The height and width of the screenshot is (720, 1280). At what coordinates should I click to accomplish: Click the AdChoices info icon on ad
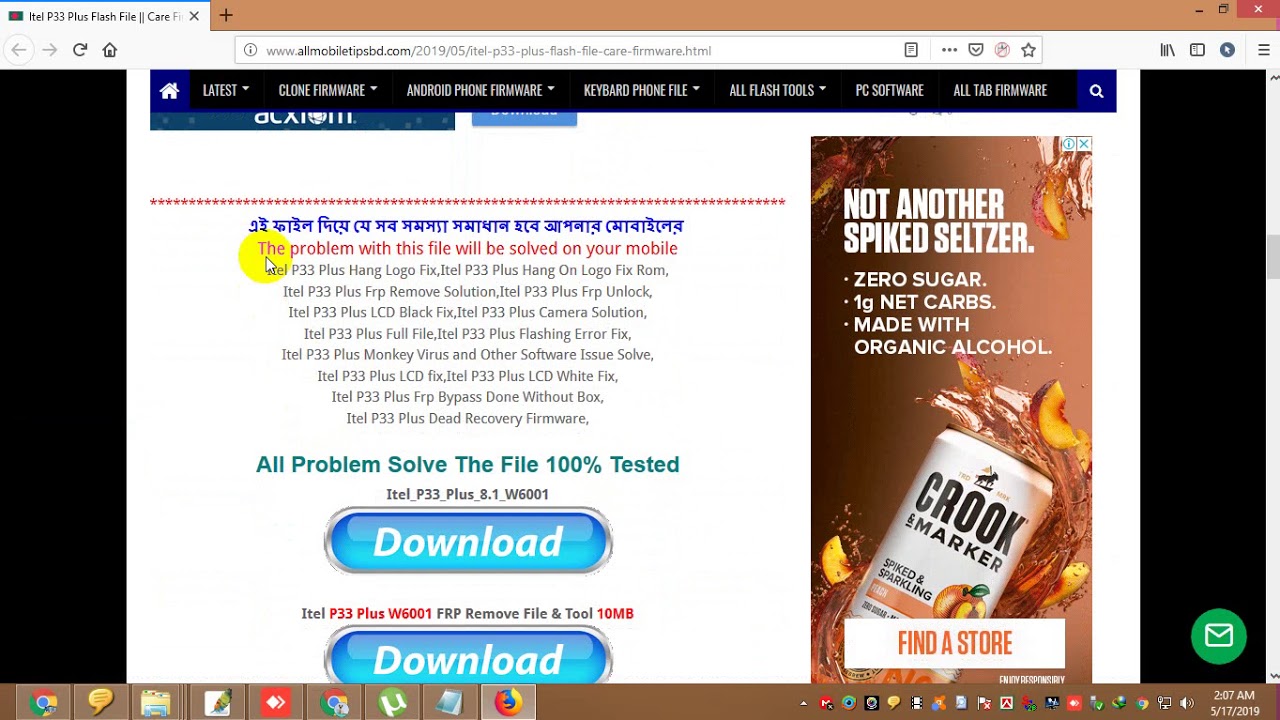click(1069, 144)
